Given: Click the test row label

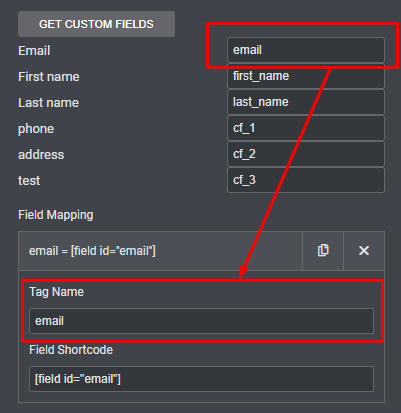Looking at the screenshot, I should (29, 181).
